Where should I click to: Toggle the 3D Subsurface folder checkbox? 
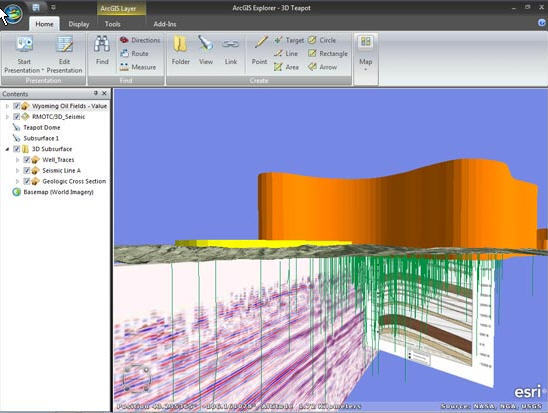click(16, 149)
